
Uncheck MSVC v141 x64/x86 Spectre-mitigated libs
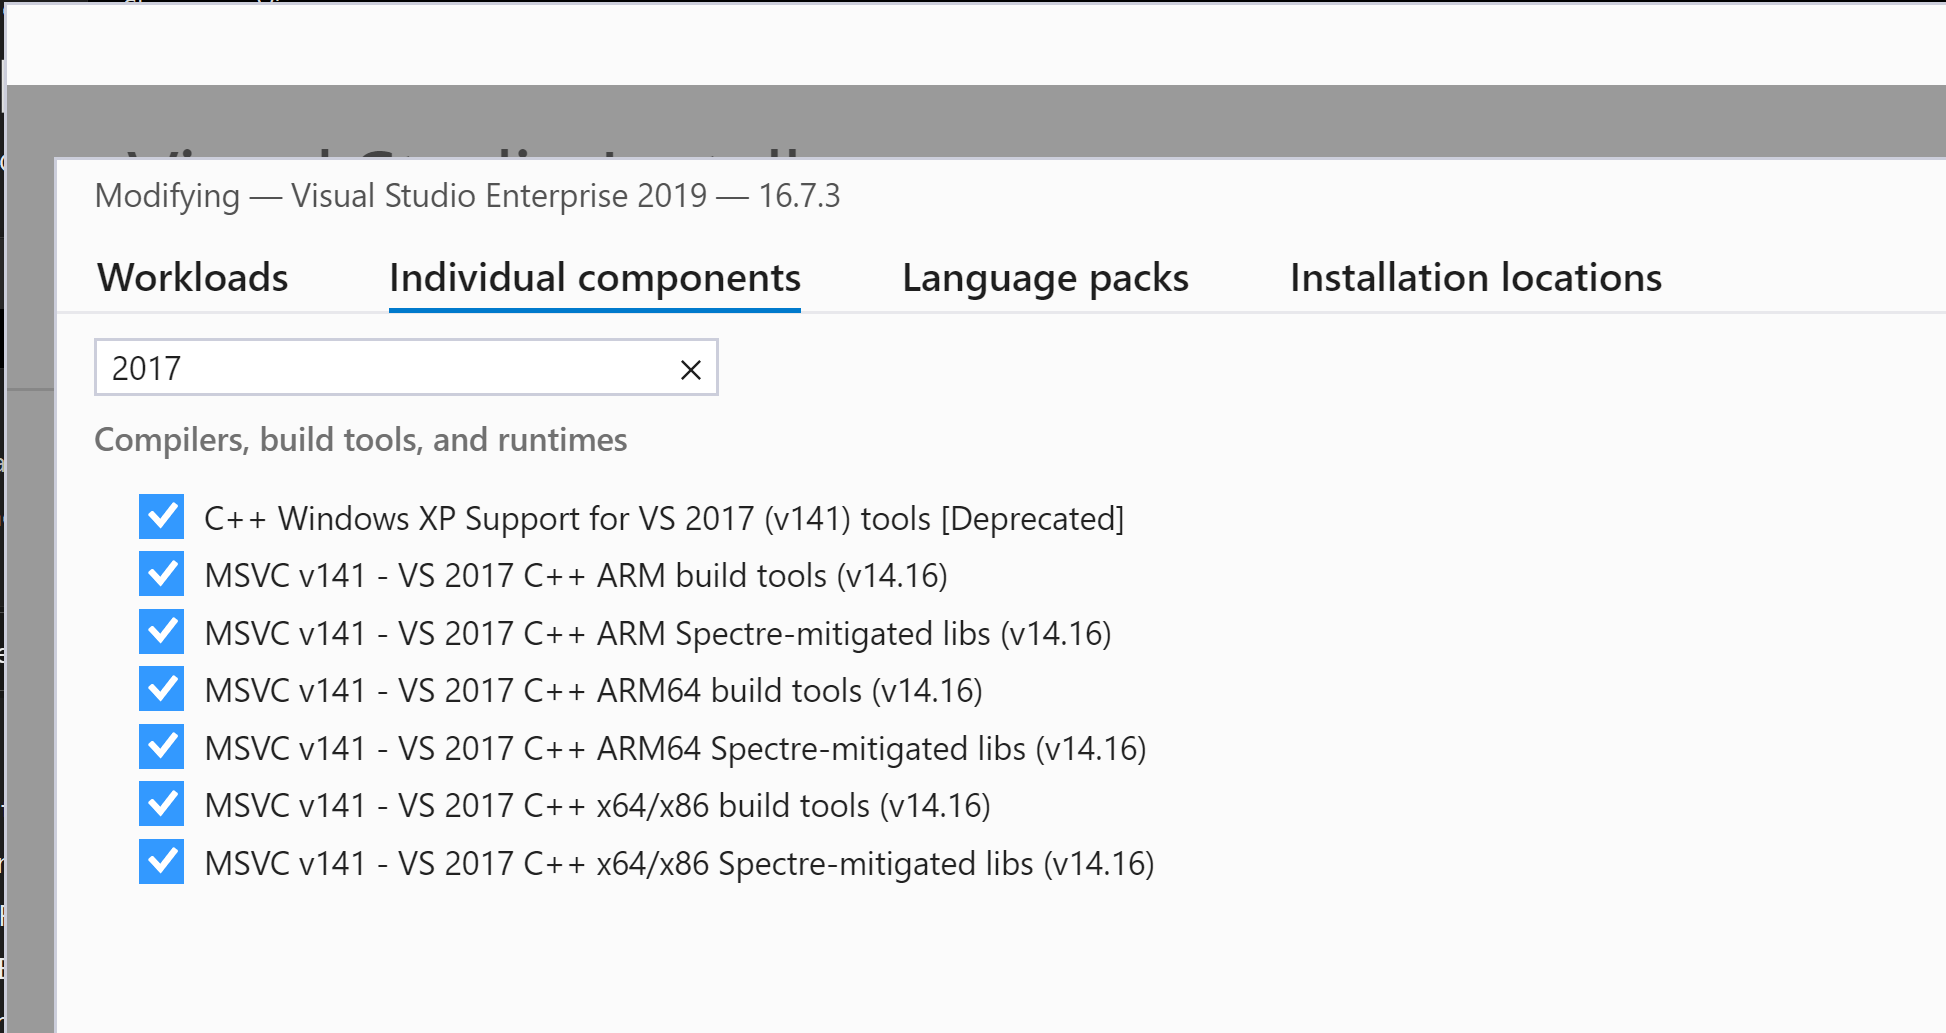click(x=161, y=862)
